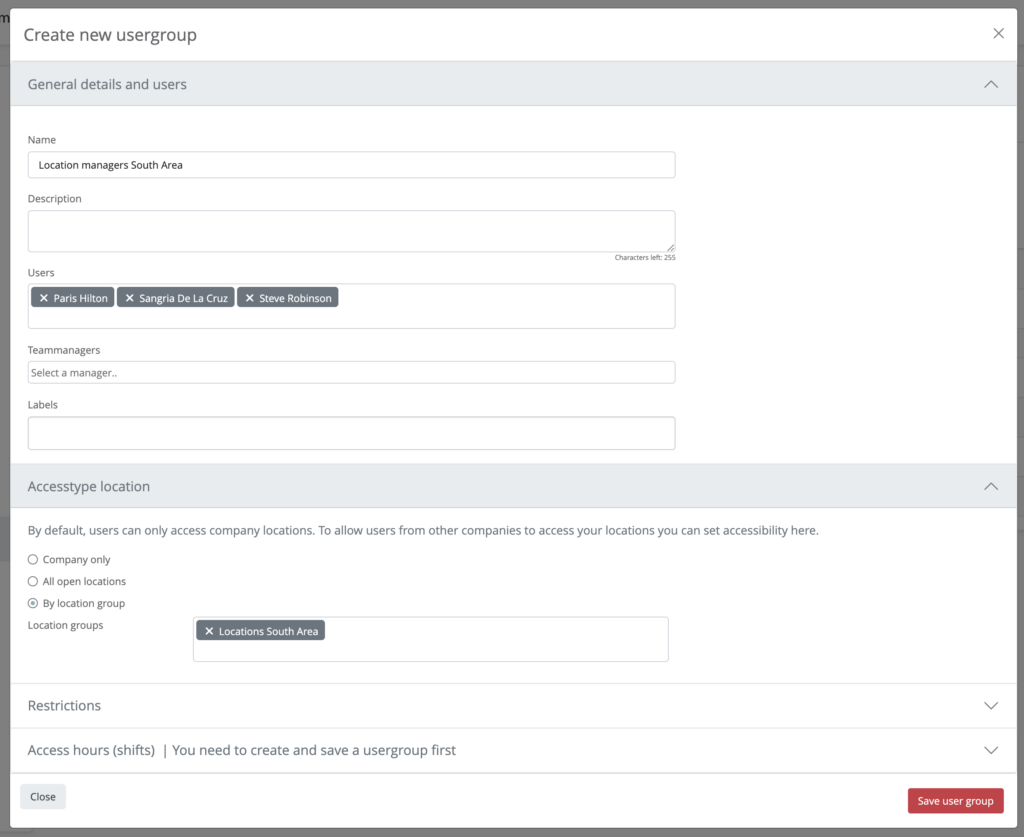The width and height of the screenshot is (1024, 837).
Task: Click the collapse arrow on Accesstype location
Action: point(991,486)
